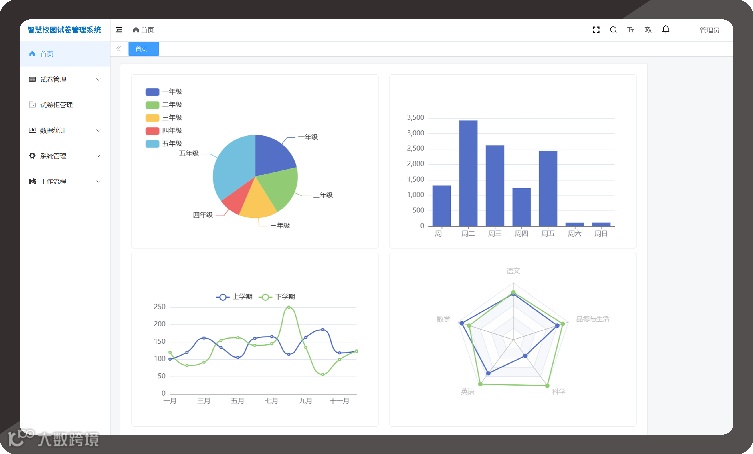Click the 语文 label on radar chart

513,271
